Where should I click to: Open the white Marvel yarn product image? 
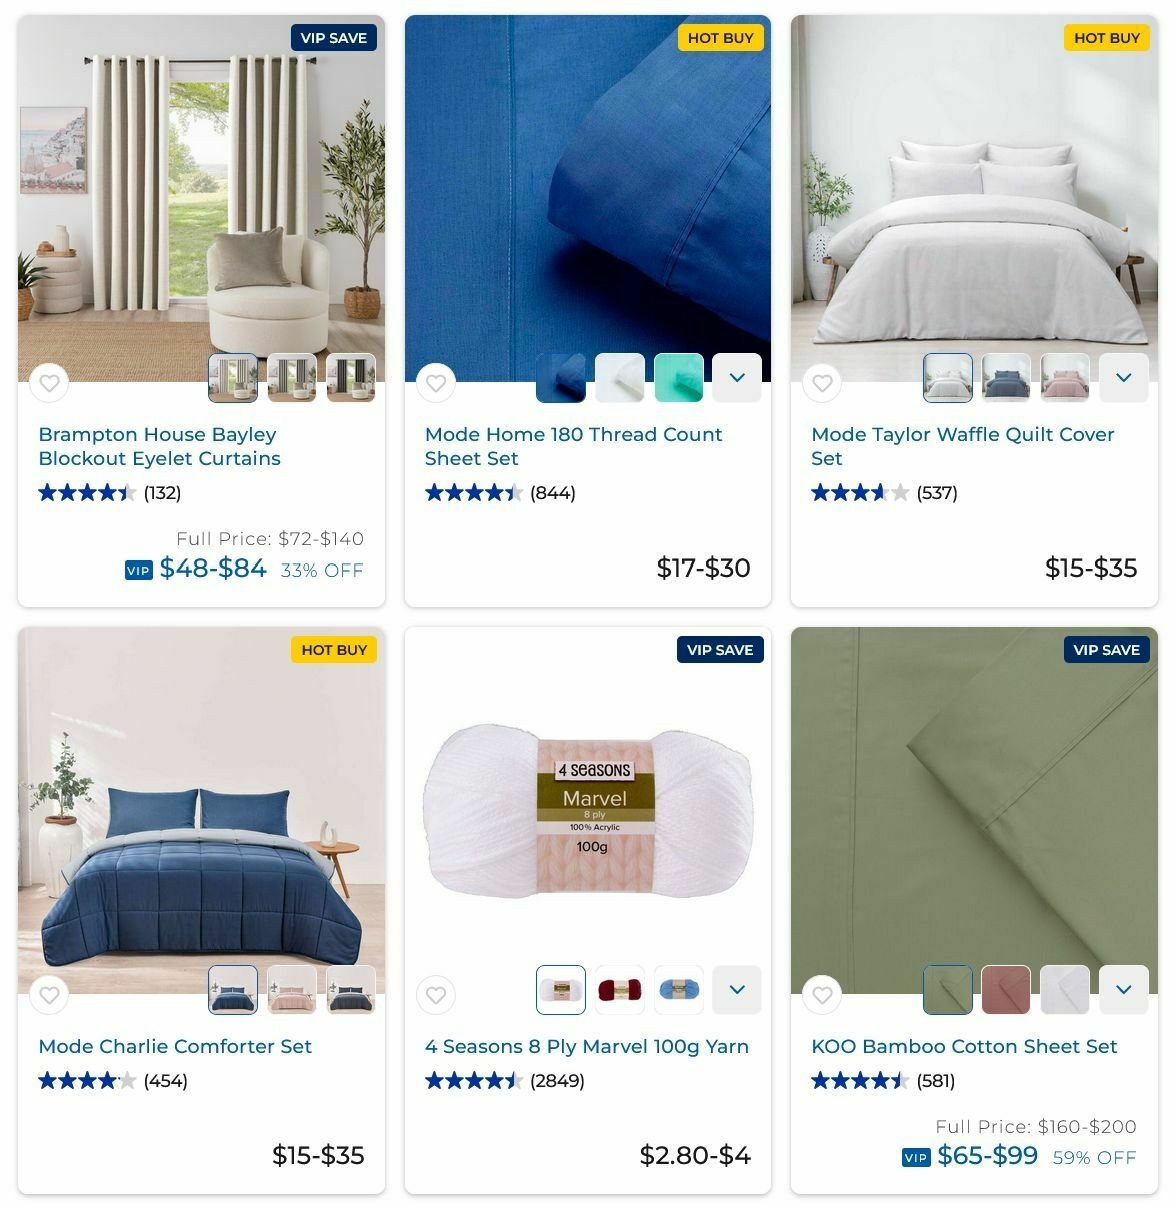[588, 810]
